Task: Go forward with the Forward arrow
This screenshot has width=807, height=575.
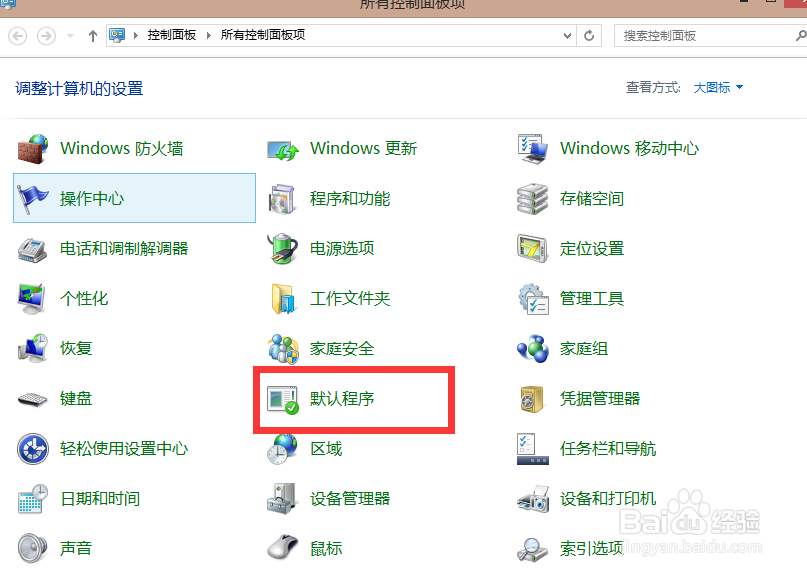Action: (x=46, y=36)
